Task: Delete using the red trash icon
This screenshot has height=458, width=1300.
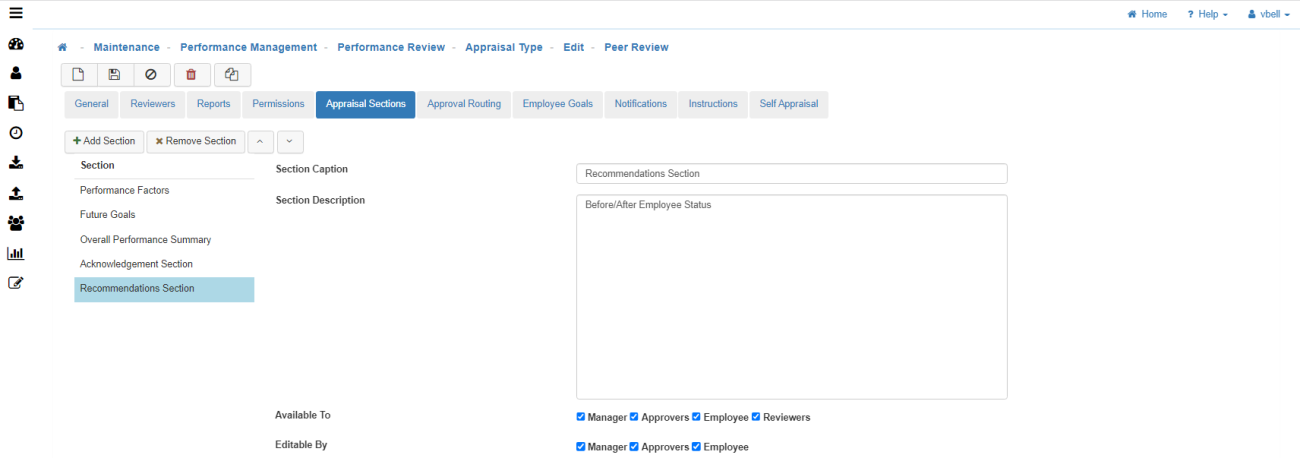Action: pos(191,75)
